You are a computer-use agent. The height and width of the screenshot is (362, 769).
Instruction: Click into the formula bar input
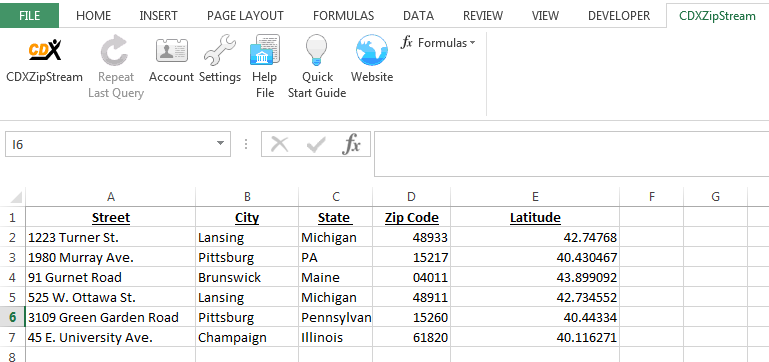point(571,154)
